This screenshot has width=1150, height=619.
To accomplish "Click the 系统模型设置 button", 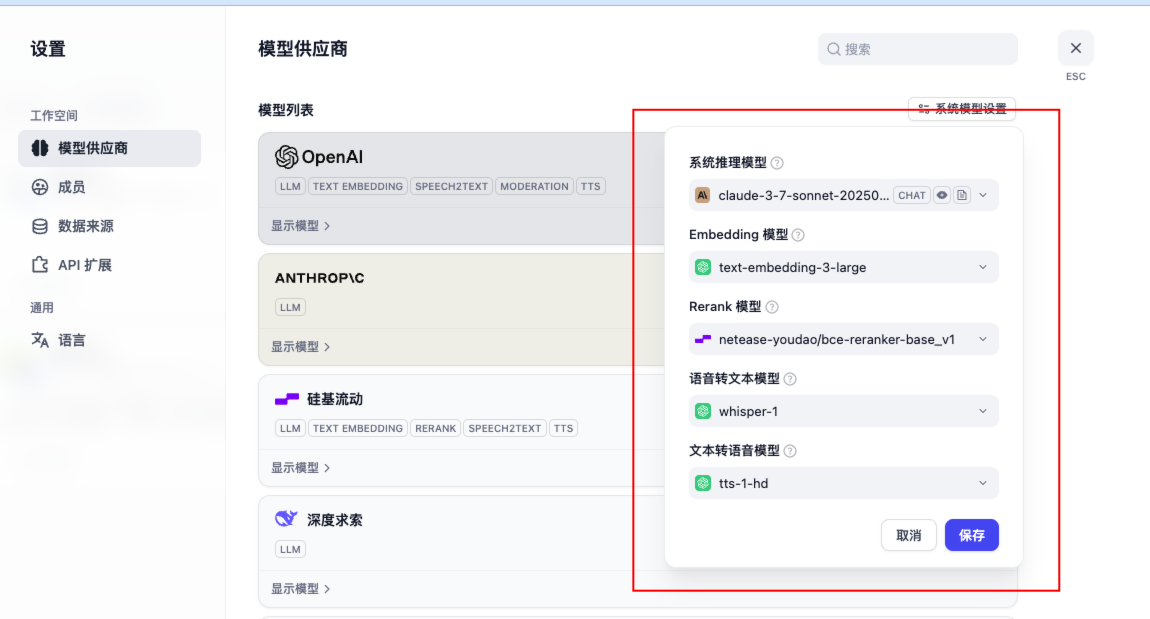I will click(x=962, y=109).
